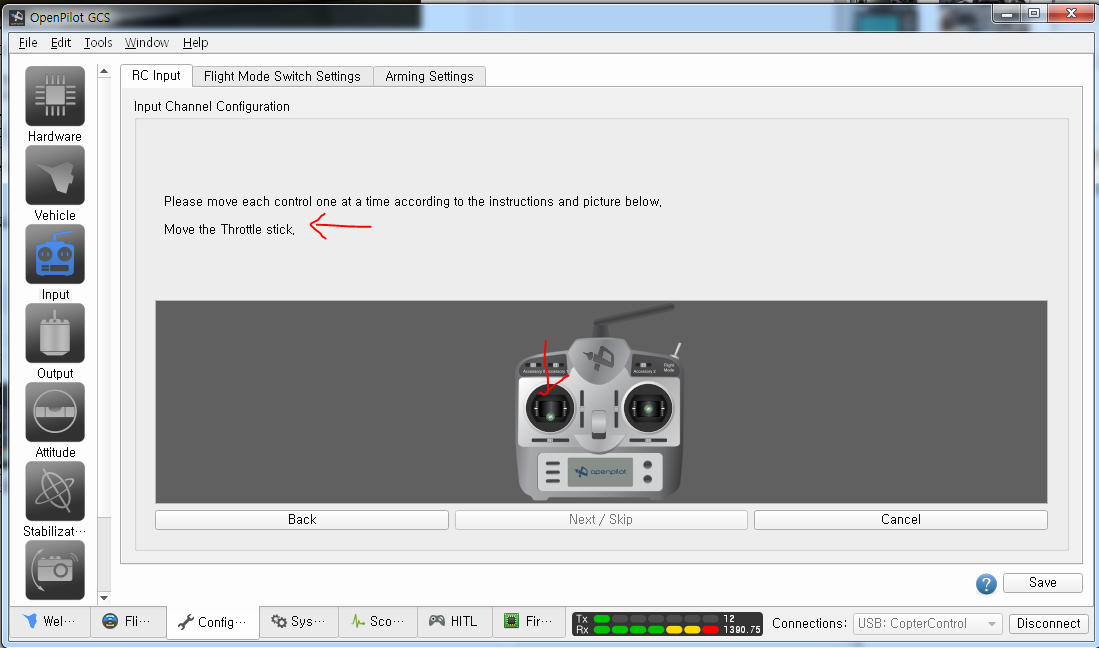
Task: Click the sidebar scroll up arrow
Action: pos(104,71)
